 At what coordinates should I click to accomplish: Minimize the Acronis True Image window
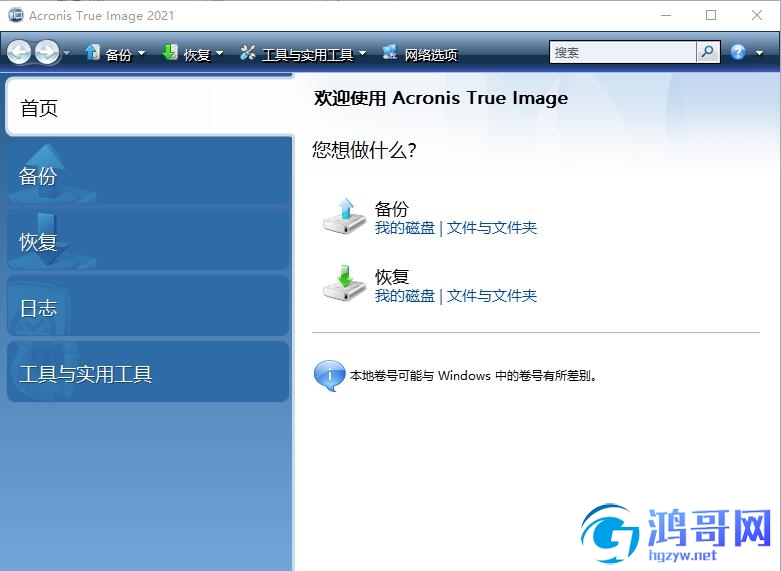666,15
